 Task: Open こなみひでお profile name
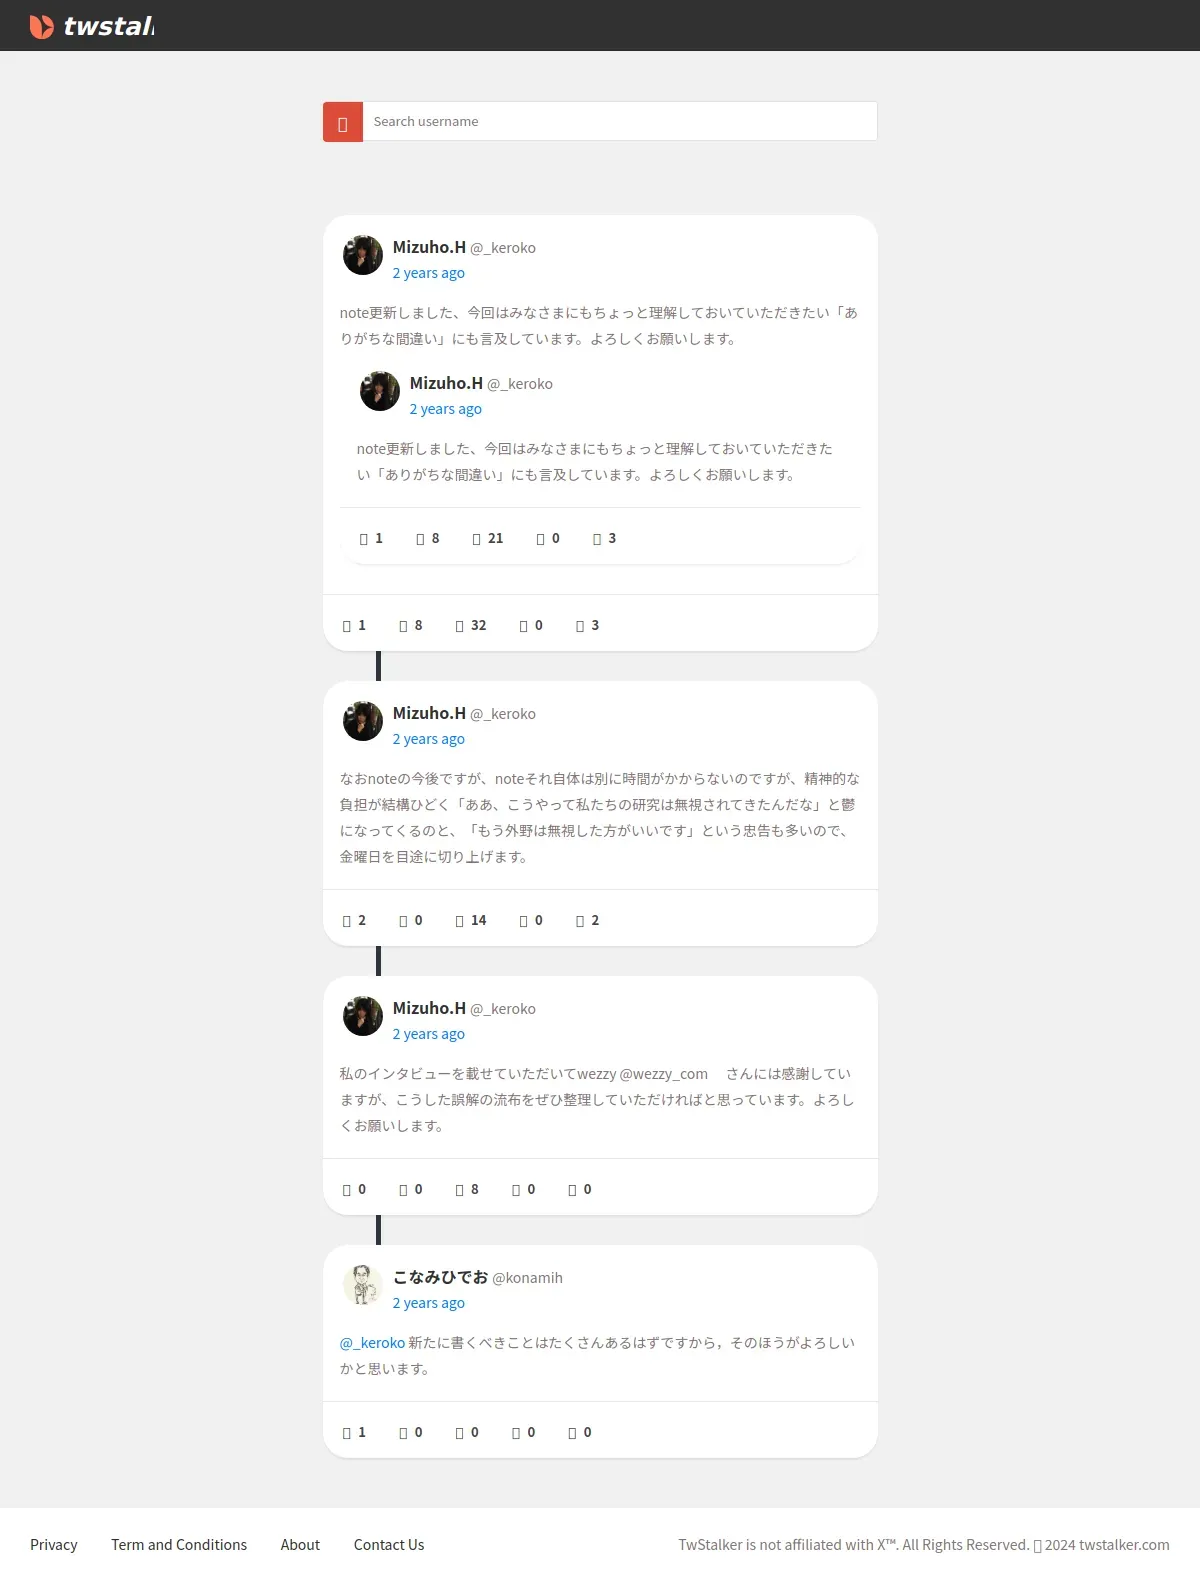[x=440, y=1277]
